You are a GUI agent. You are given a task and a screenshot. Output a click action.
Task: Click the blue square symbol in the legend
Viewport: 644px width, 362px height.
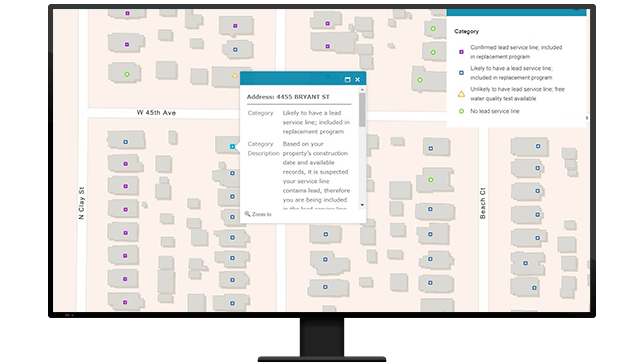[x=461, y=73]
